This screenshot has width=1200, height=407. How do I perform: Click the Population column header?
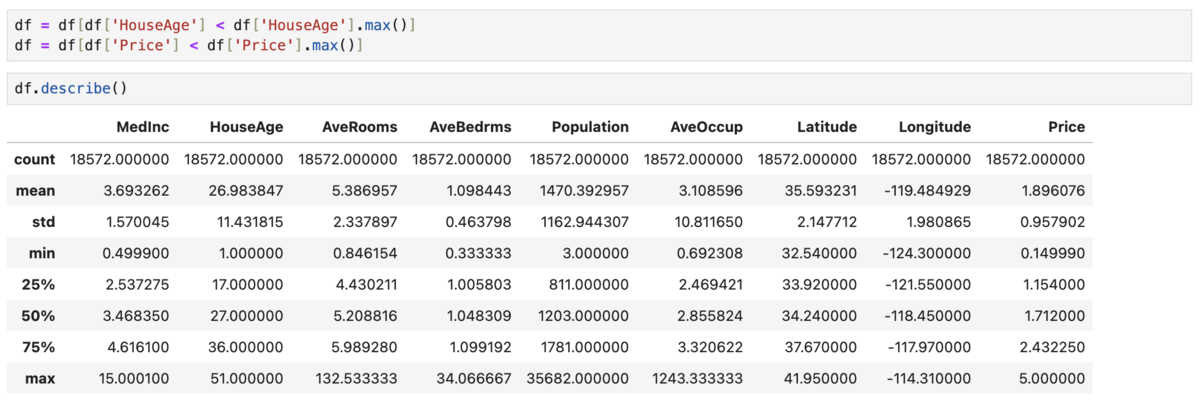point(590,127)
